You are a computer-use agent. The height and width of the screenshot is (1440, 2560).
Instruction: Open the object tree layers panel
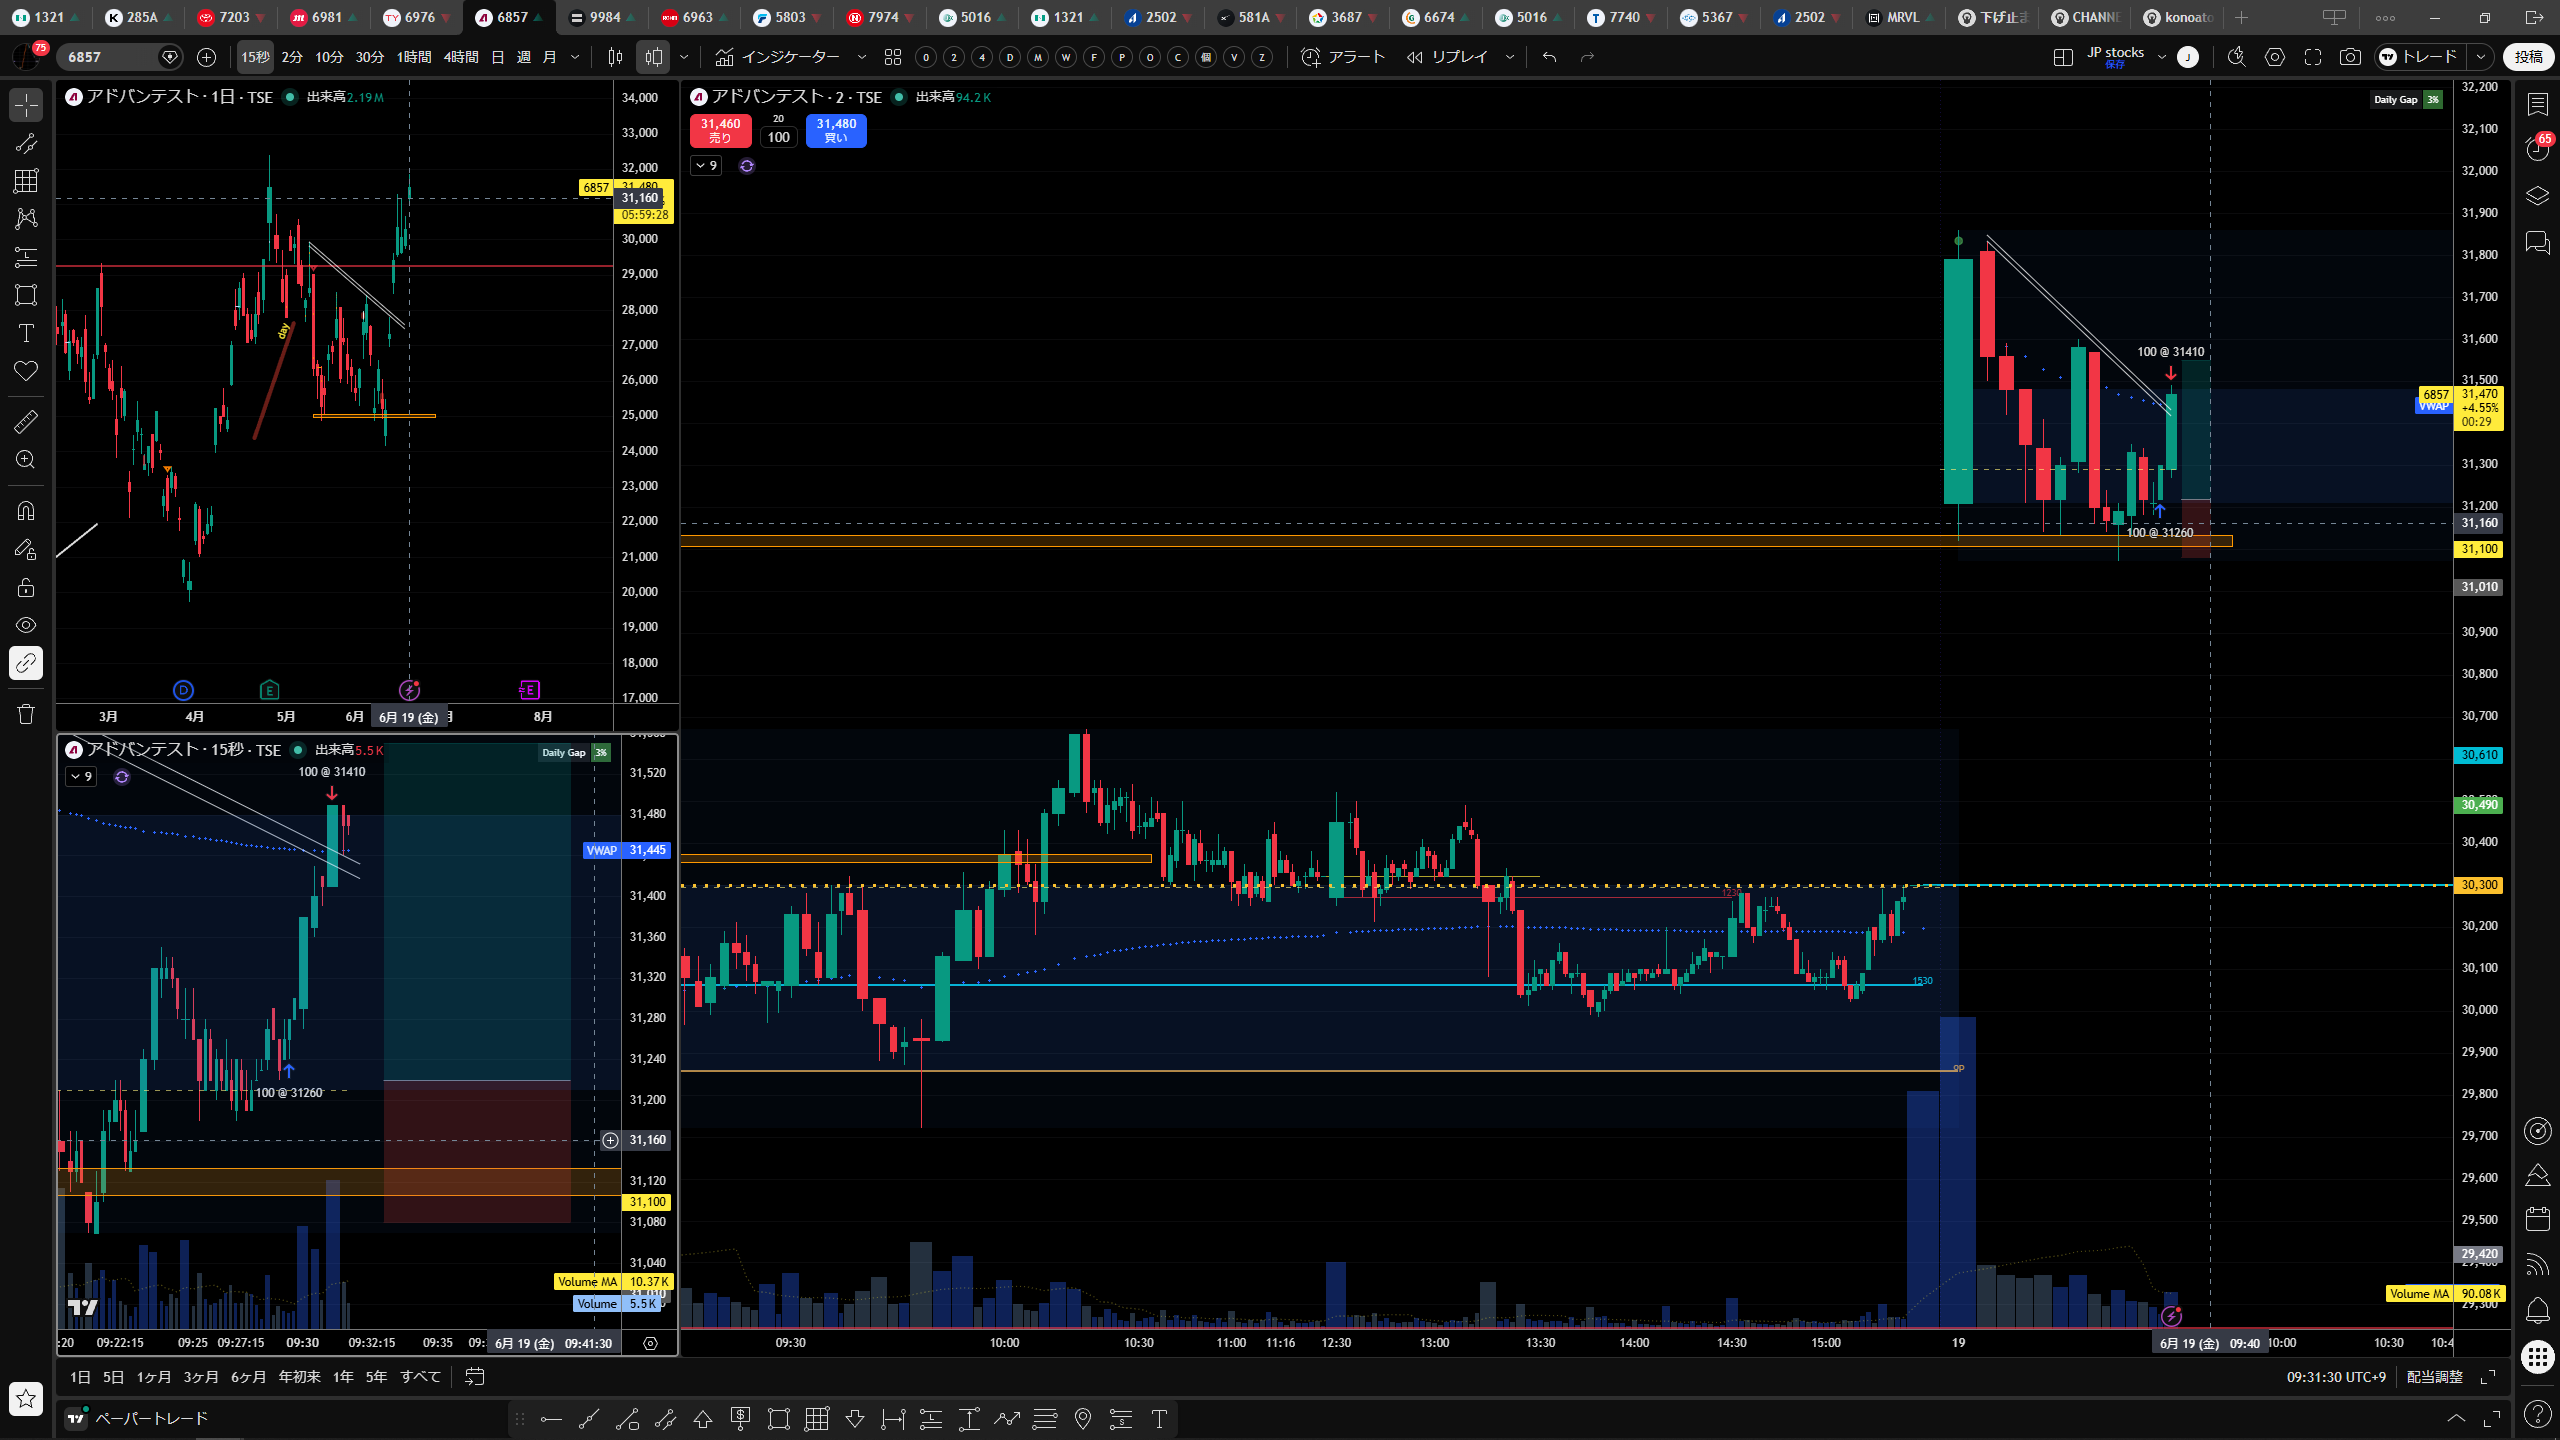[2538, 195]
